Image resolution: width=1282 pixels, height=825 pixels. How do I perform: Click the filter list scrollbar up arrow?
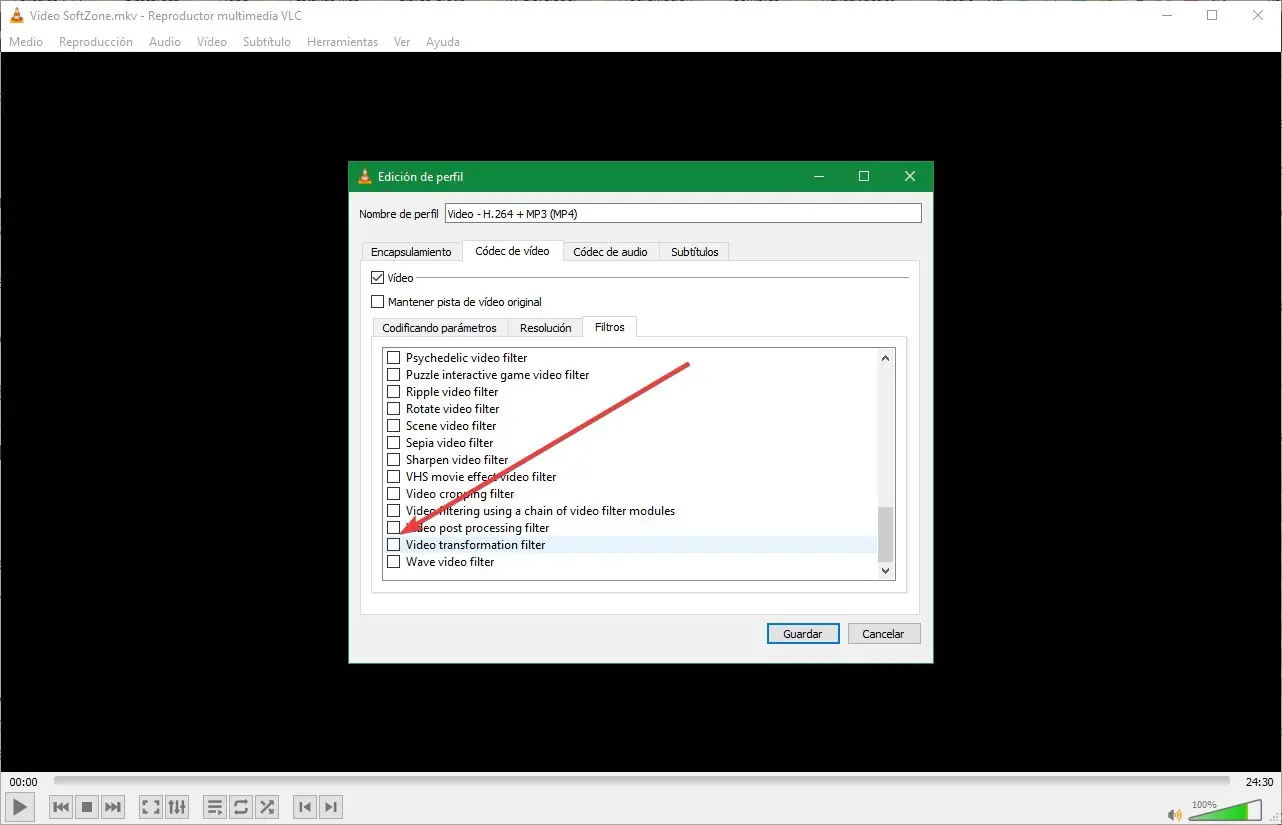click(885, 358)
